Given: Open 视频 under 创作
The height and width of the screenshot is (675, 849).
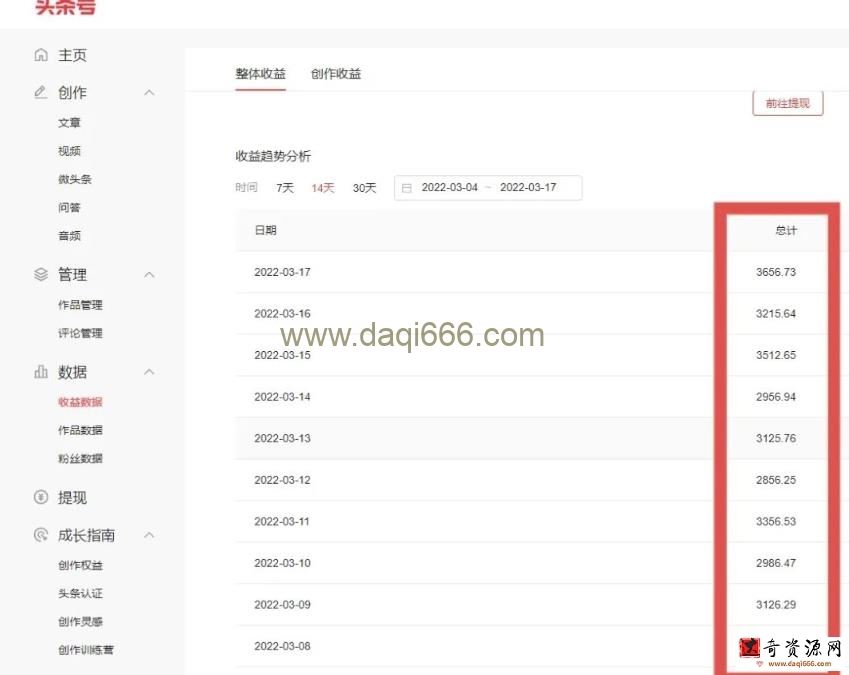Looking at the screenshot, I should coord(69,151).
